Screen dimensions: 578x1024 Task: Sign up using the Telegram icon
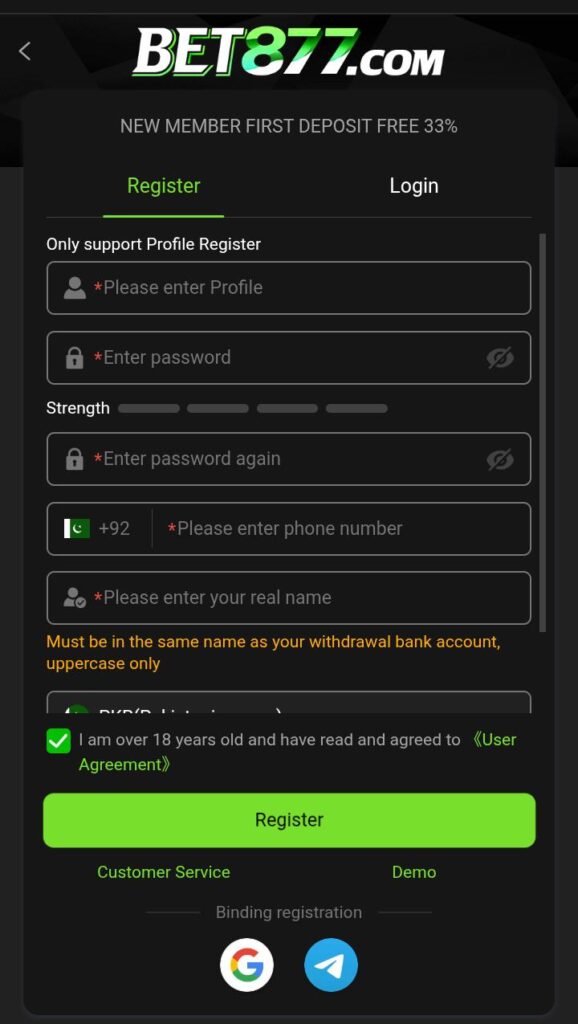coord(331,964)
